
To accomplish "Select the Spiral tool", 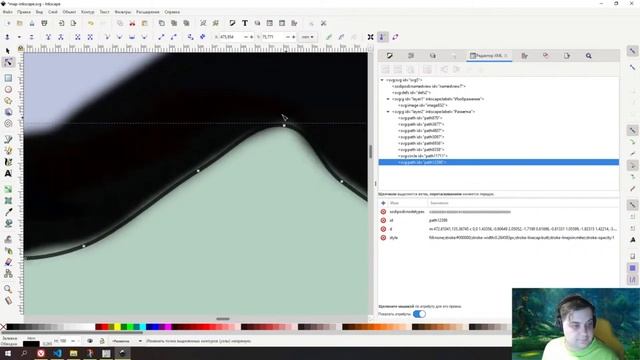I will click(x=8, y=124).
